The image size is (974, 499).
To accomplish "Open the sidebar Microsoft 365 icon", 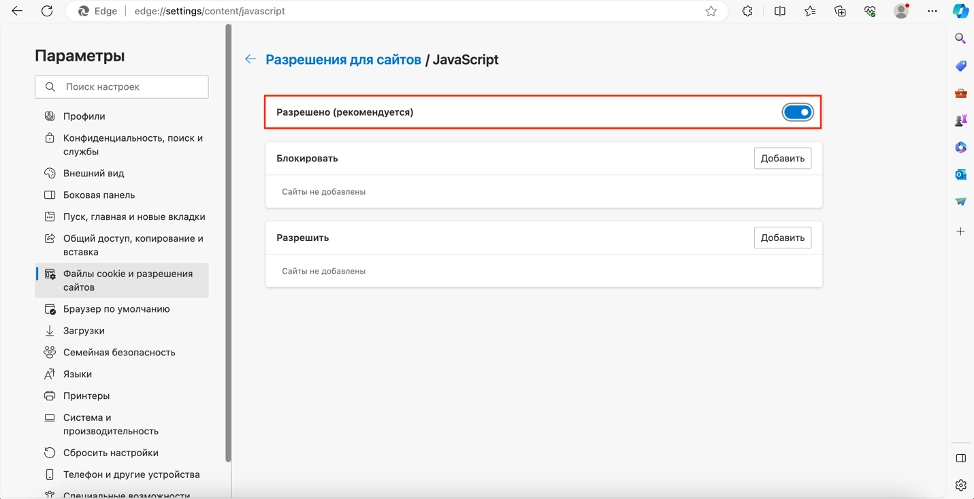I will pos(960,147).
